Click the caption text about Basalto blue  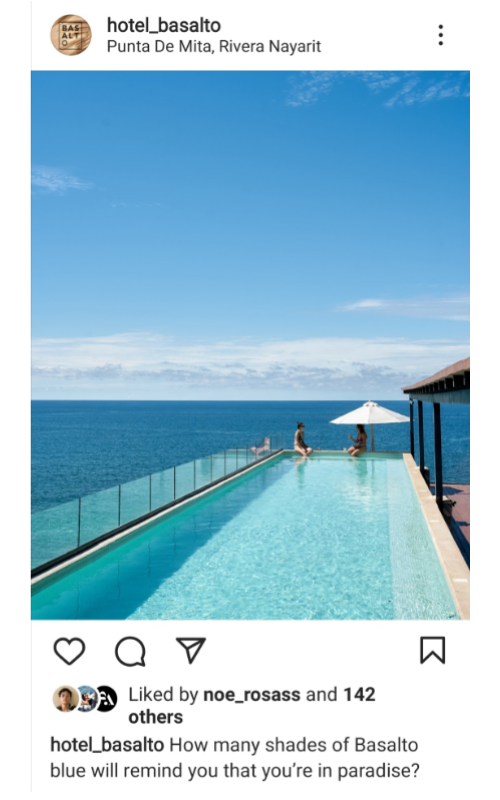pos(235,758)
